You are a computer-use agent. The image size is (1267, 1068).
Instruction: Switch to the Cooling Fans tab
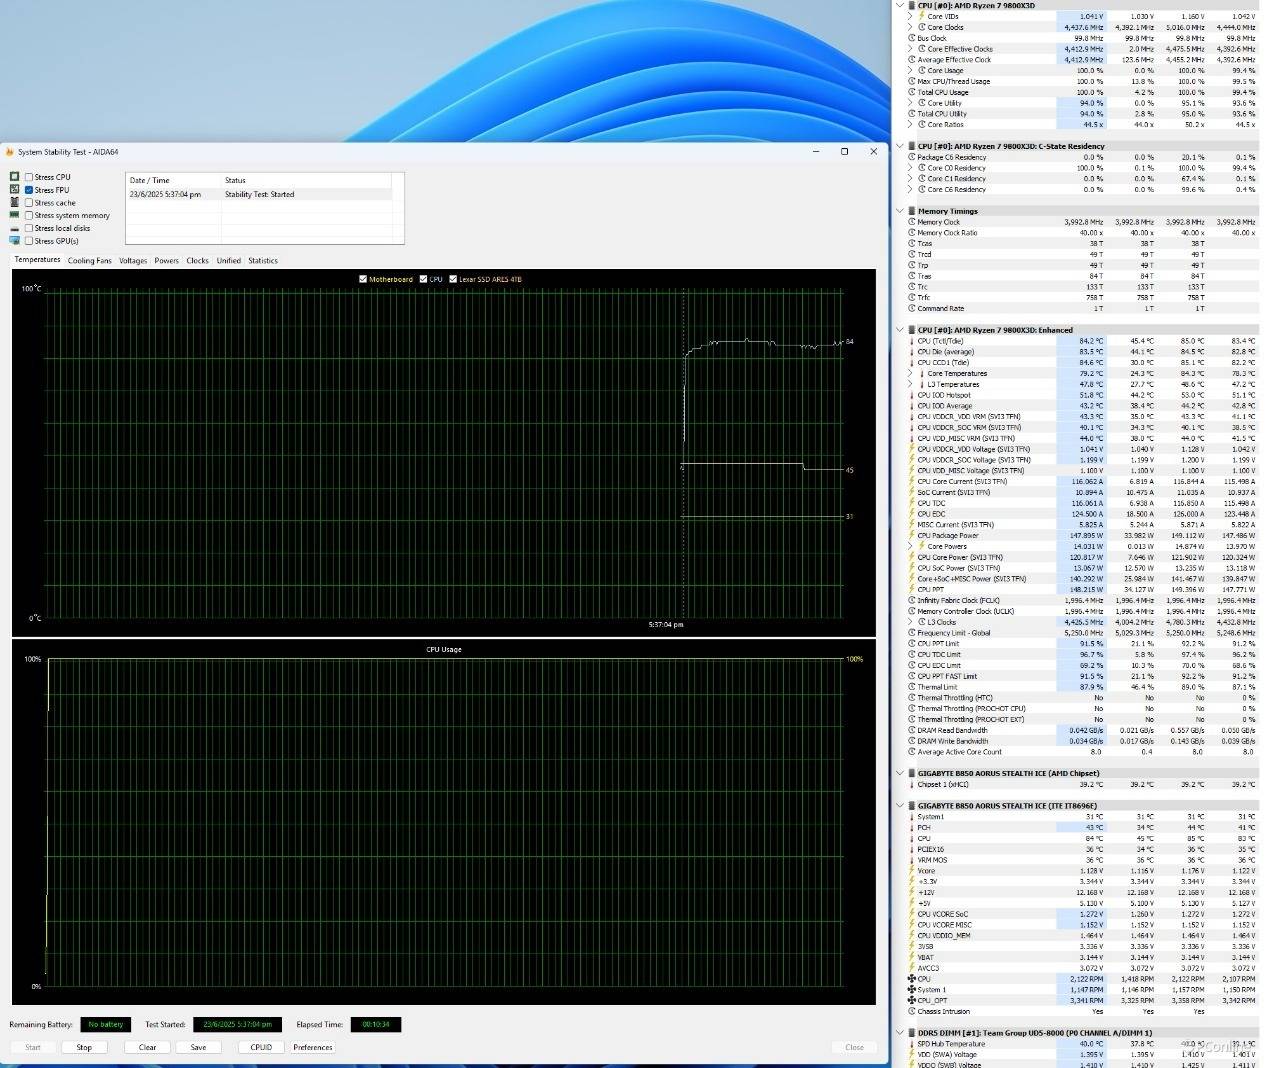tap(89, 261)
